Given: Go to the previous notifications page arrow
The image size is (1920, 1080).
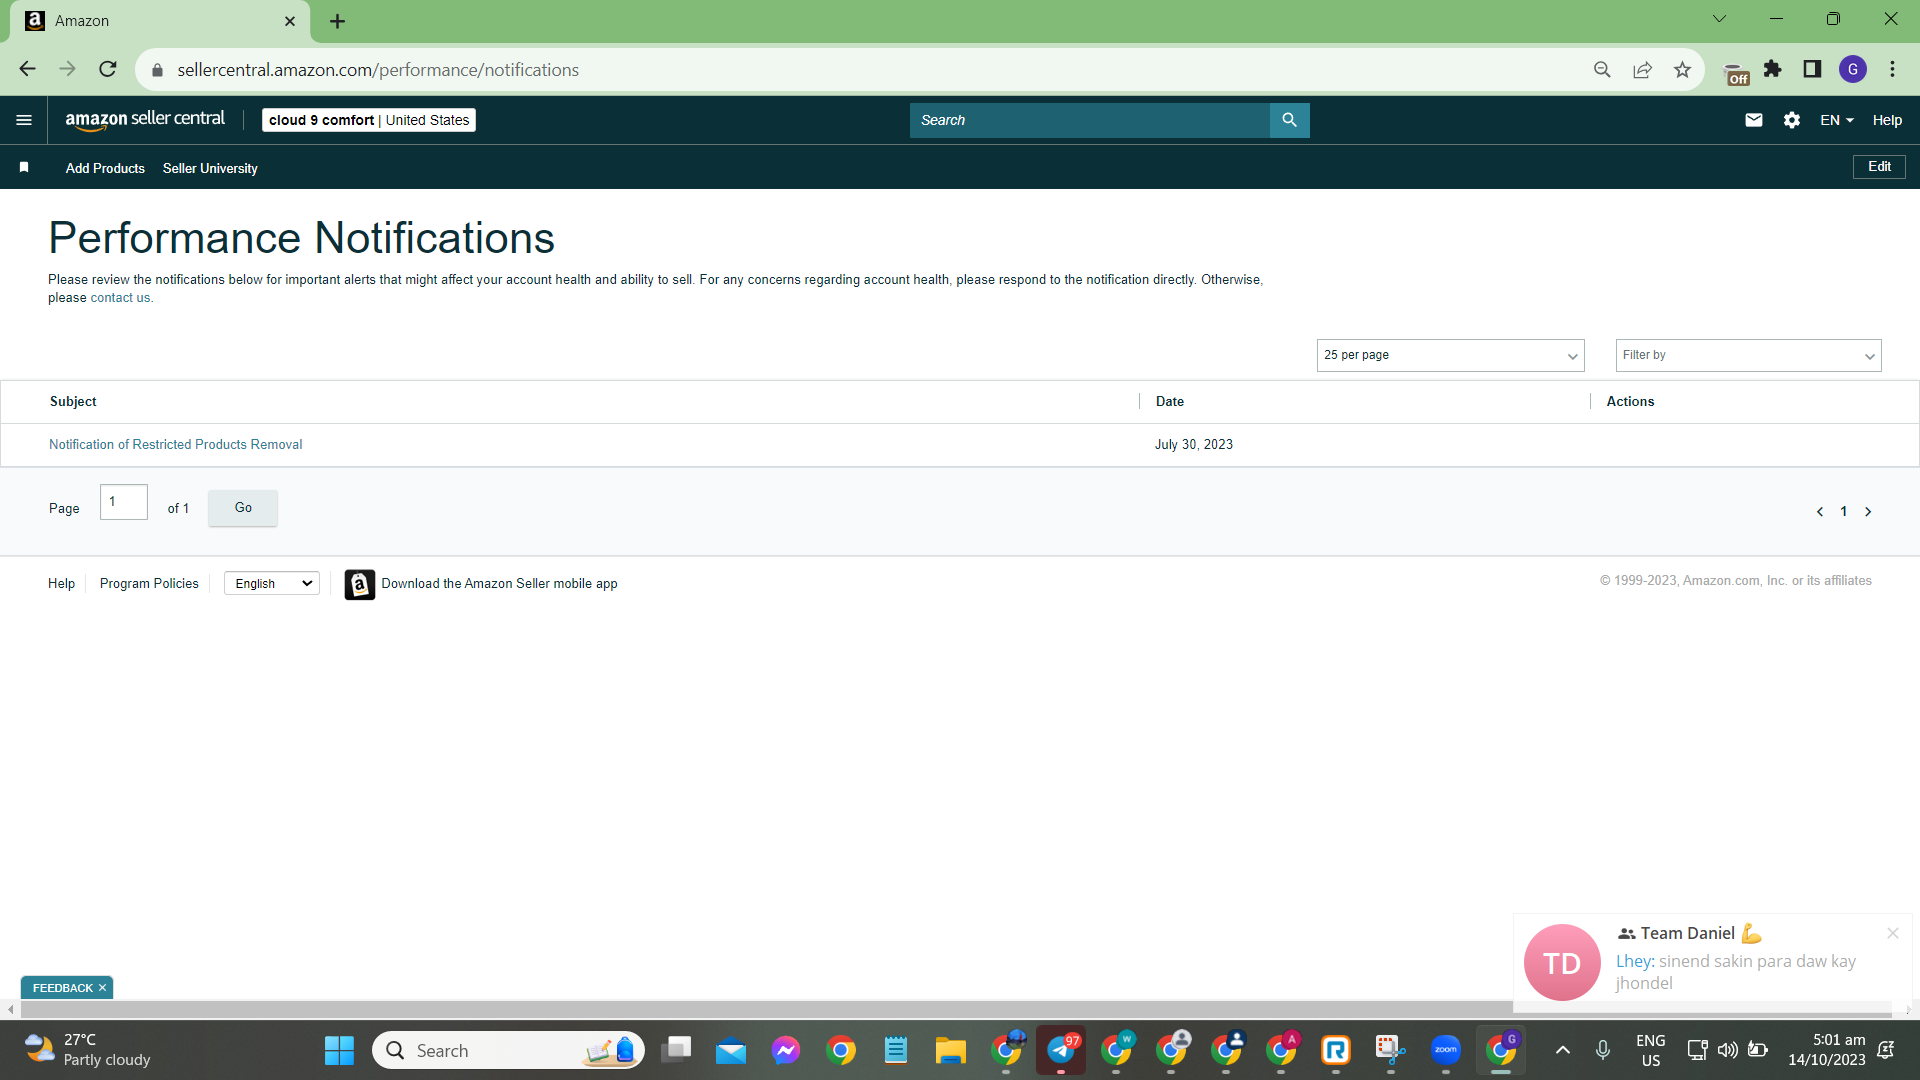Looking at the screenshot, I should tap(1820, 511).
